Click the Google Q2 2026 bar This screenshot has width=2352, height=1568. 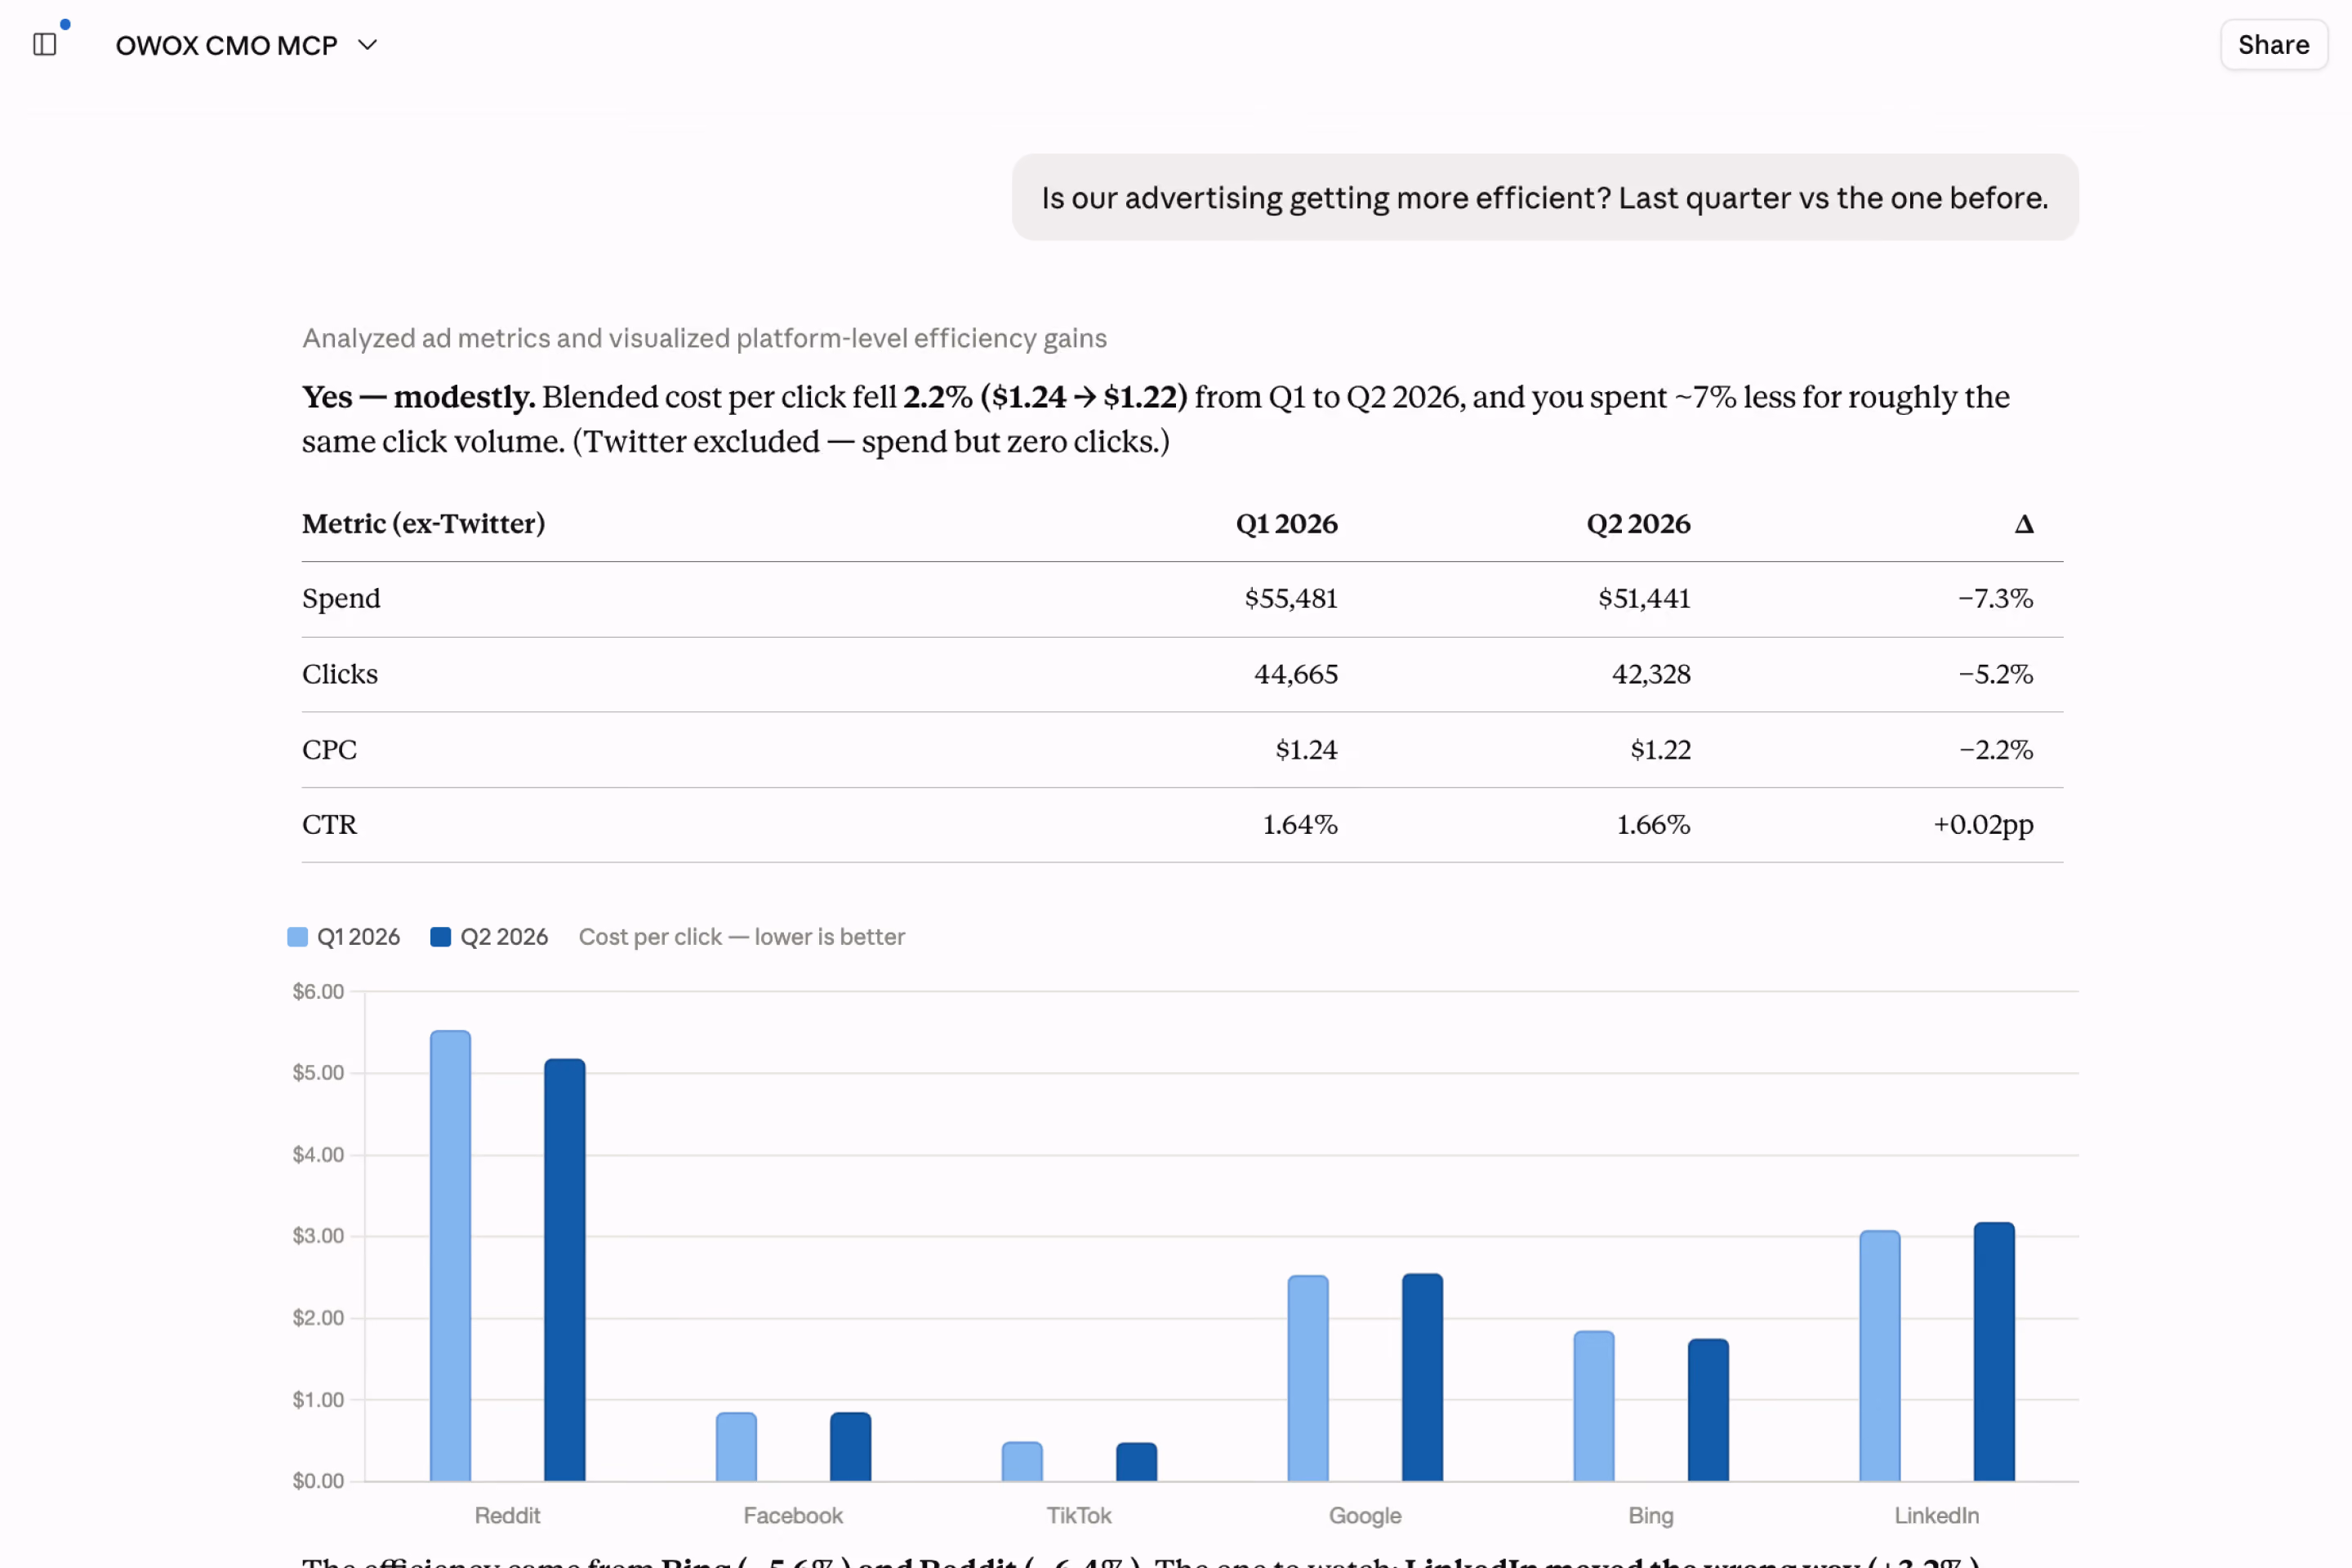click(1422, 1377)
